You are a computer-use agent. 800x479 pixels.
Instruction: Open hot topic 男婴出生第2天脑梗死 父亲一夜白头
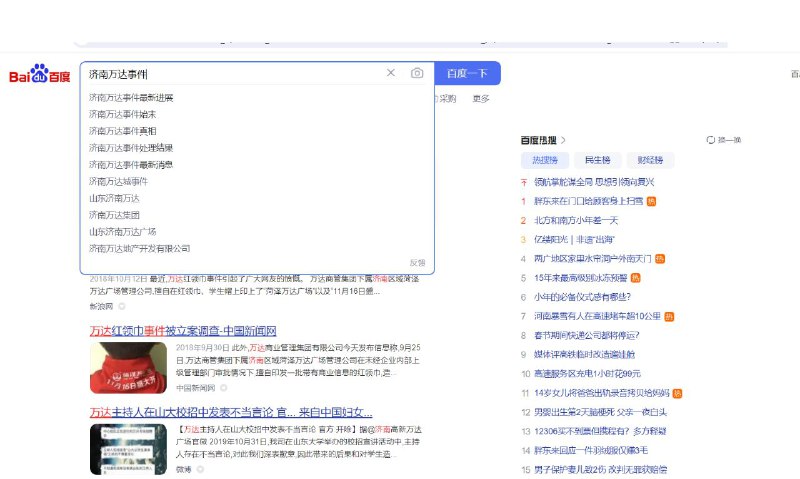click(601, 412)
